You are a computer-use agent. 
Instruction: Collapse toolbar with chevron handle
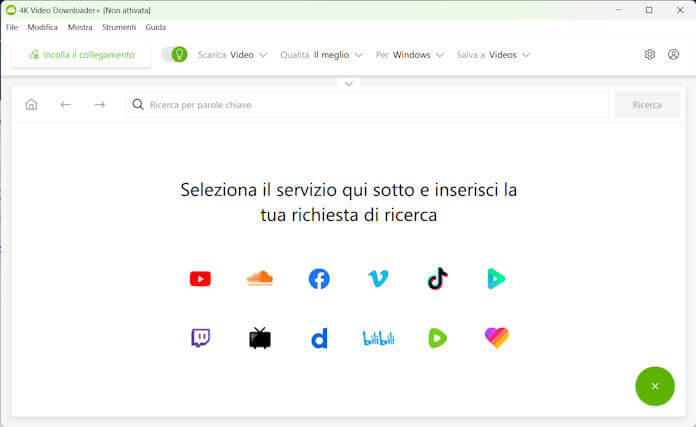348,83
